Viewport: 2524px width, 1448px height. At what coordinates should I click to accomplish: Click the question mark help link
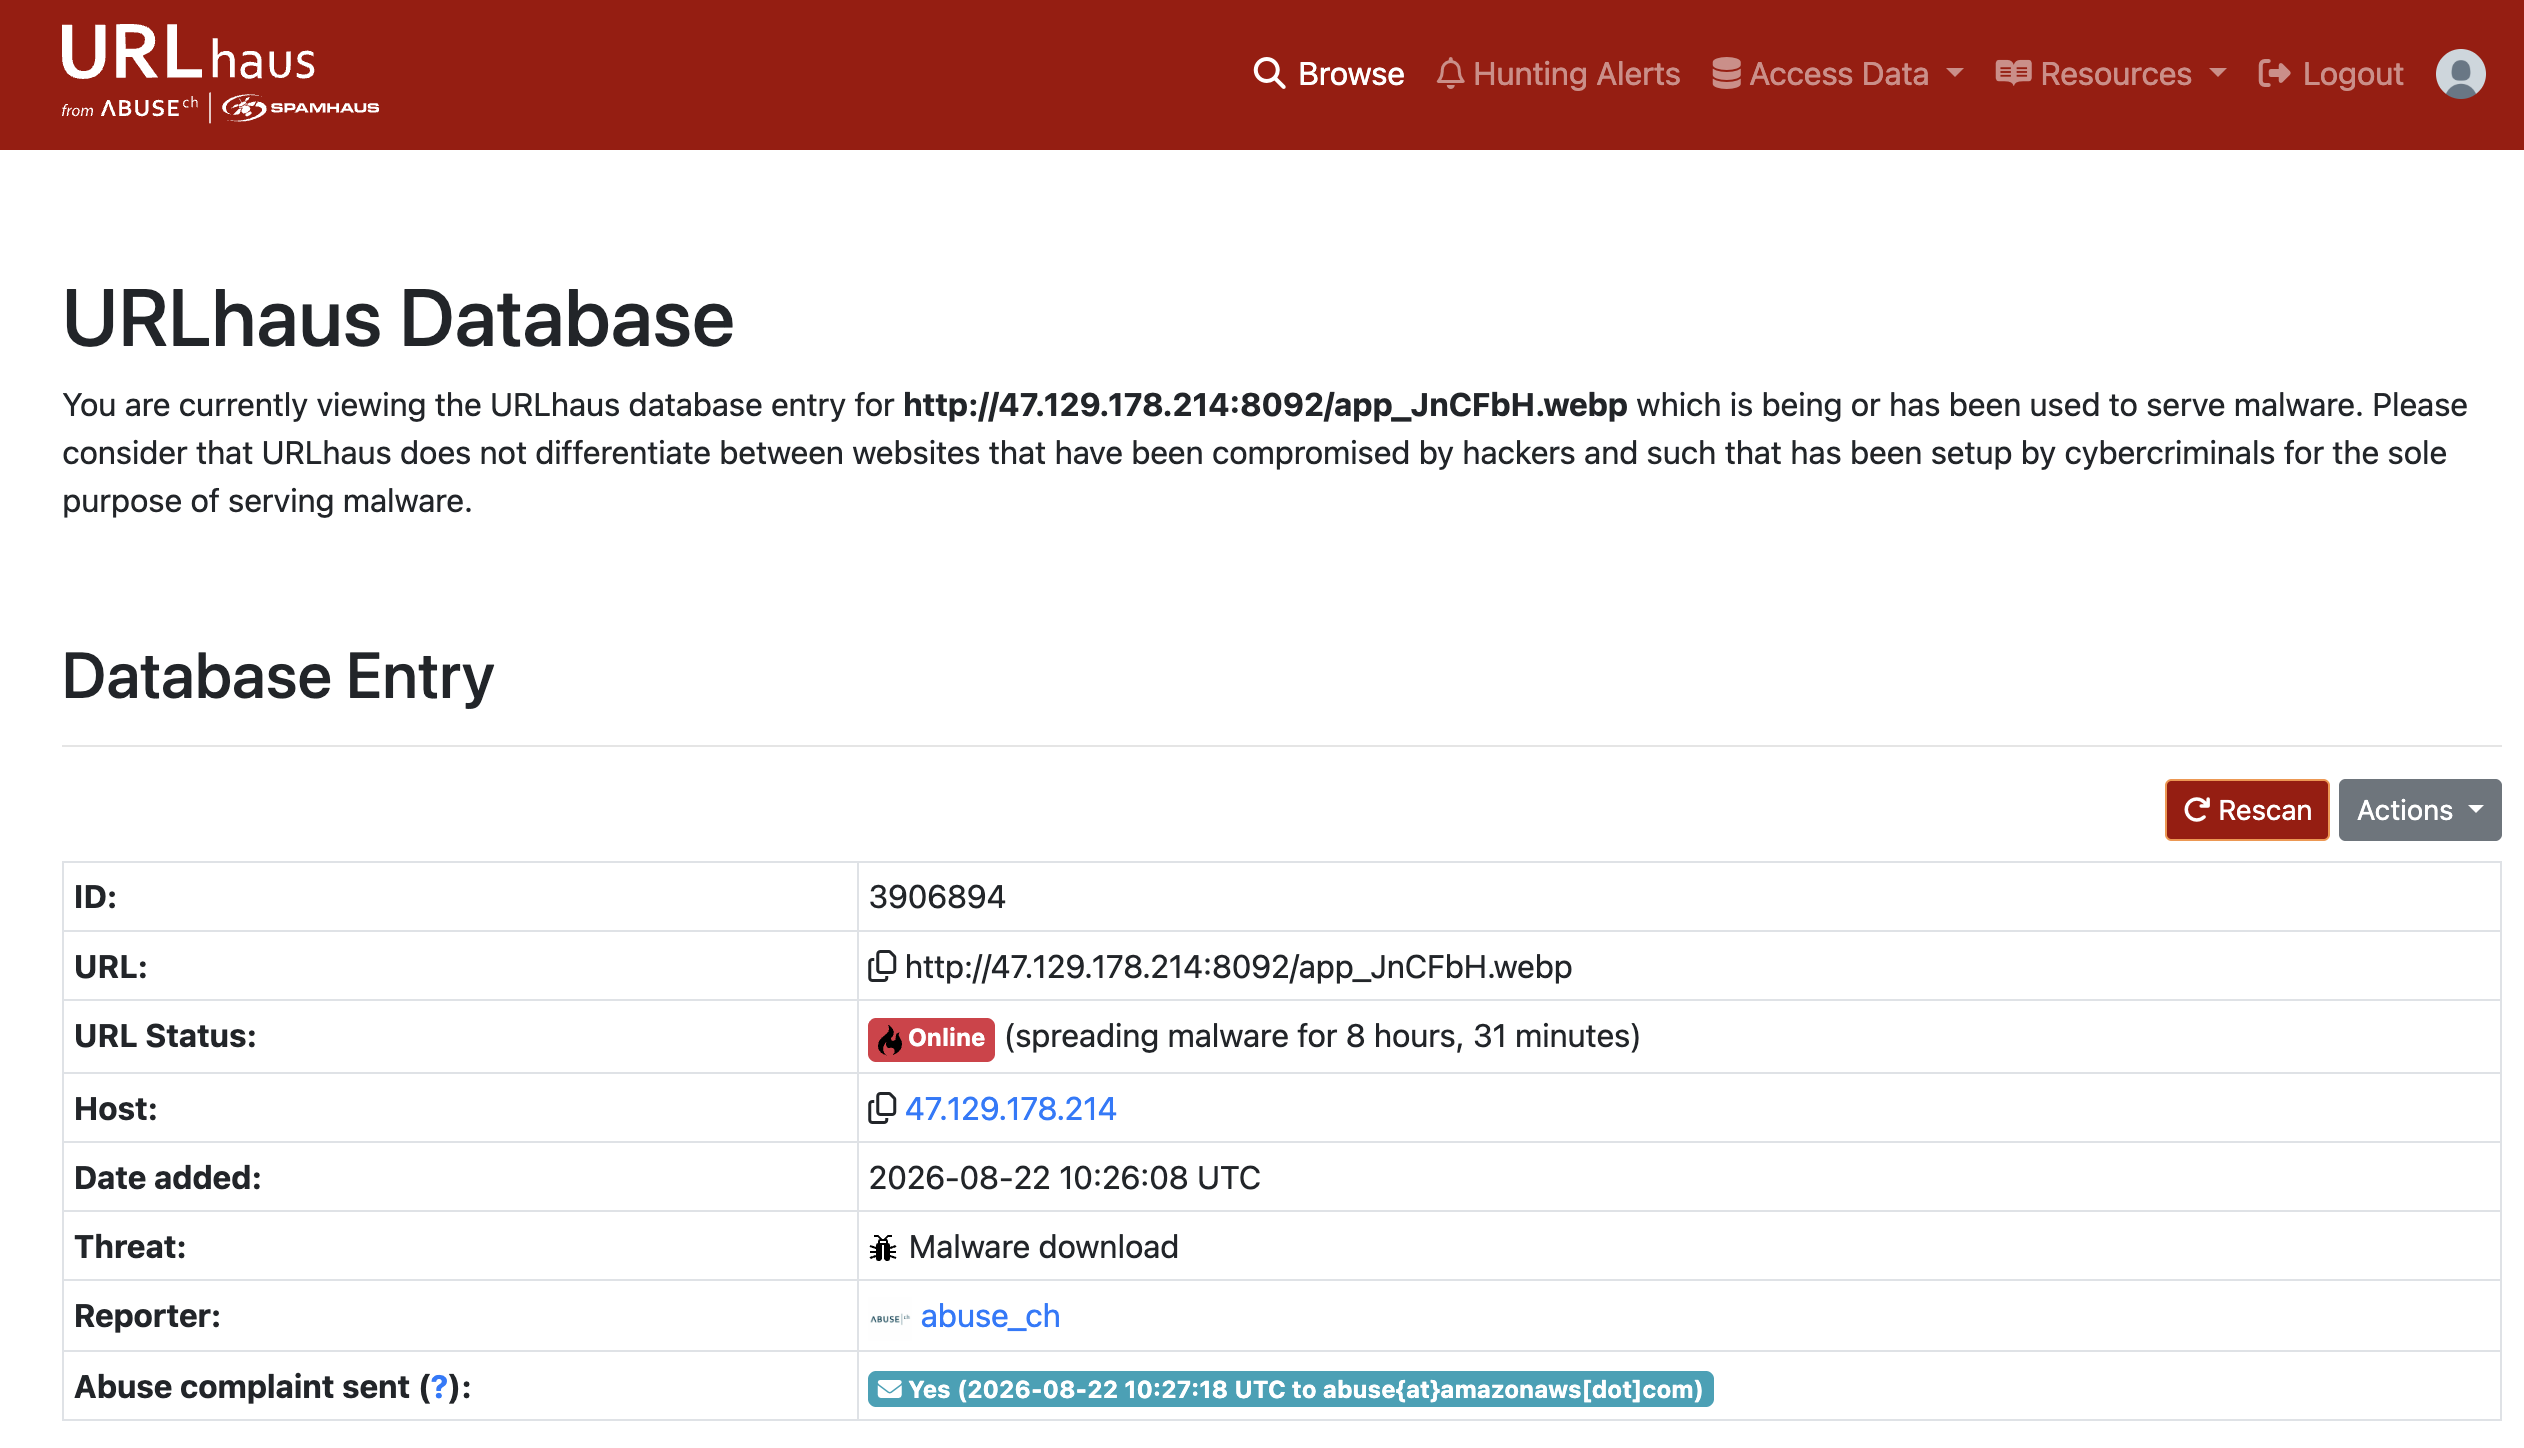click(438, 1387)
